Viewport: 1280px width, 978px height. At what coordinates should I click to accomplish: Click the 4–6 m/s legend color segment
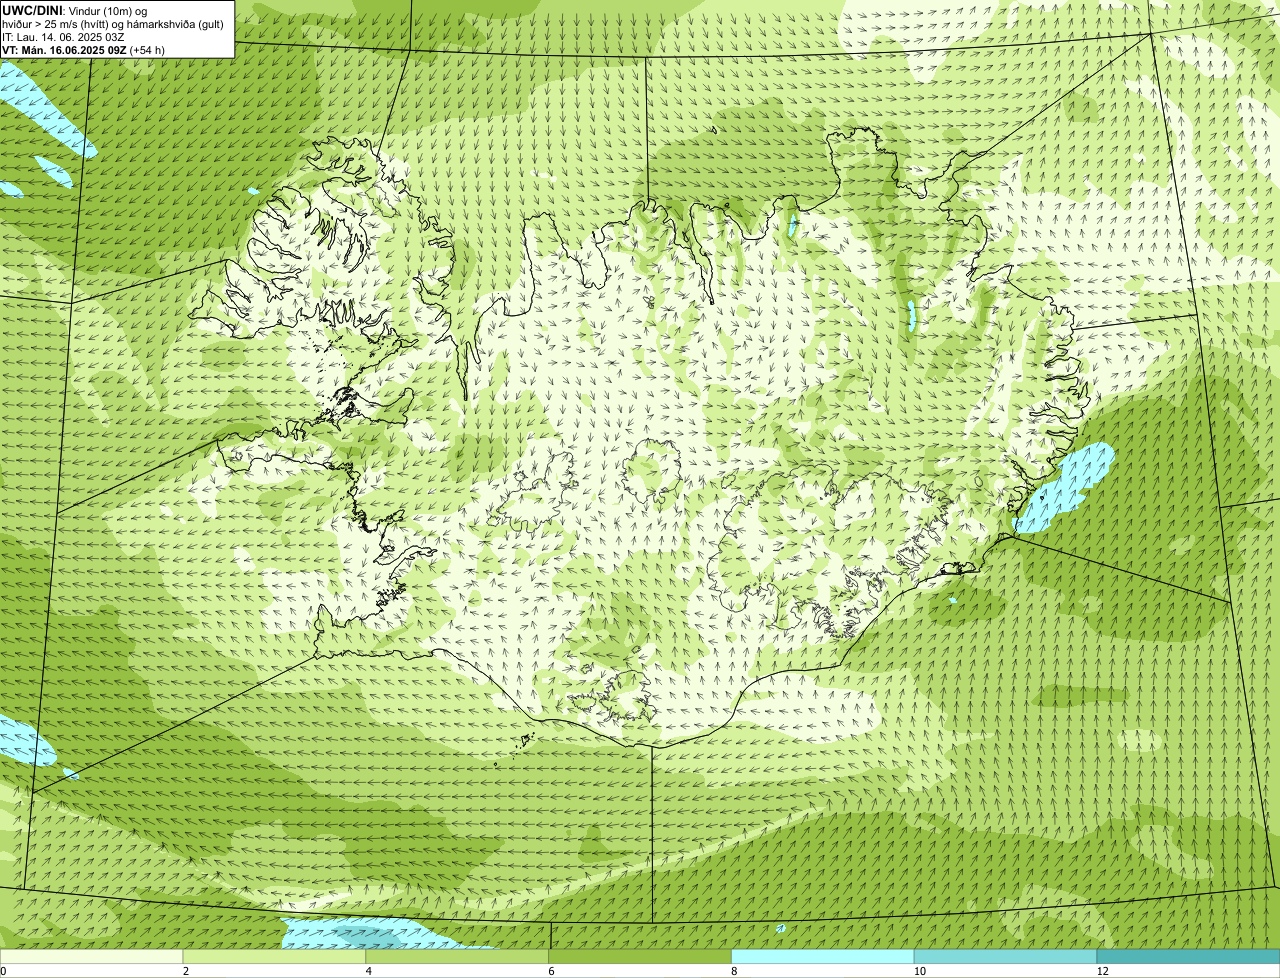click(458, 957)
